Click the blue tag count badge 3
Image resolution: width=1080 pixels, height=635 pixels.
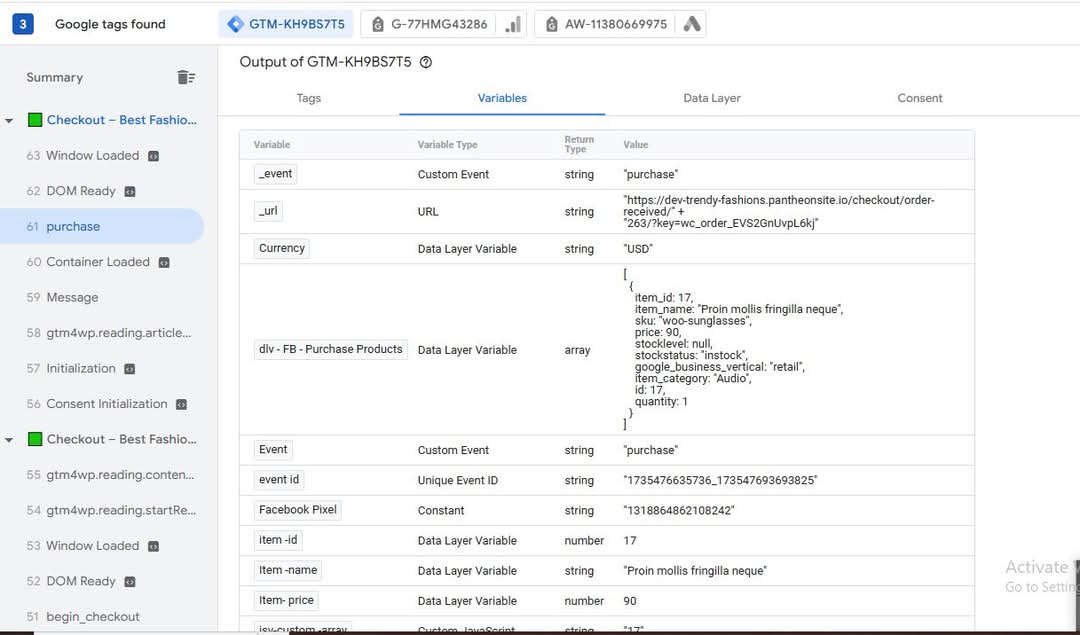(x=23, y=24)
